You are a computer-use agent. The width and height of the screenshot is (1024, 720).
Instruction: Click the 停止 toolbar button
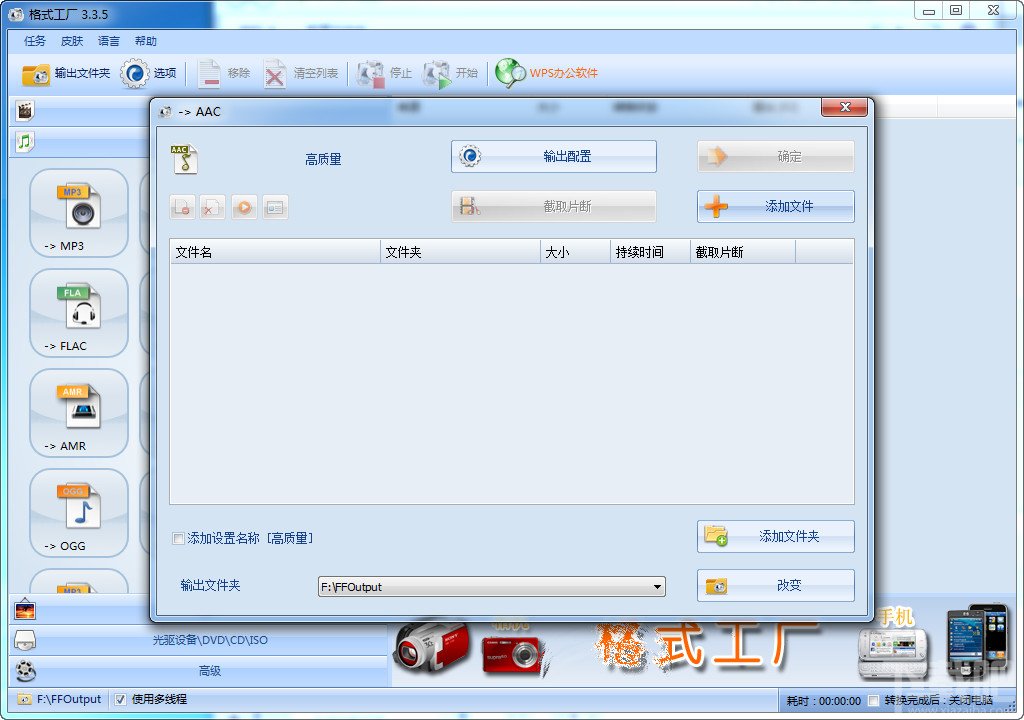point(384,73)
